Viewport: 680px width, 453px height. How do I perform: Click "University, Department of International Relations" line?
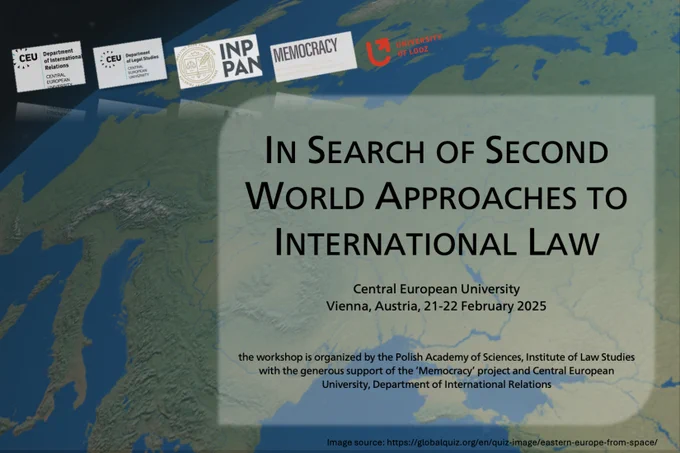coord(436,384)
